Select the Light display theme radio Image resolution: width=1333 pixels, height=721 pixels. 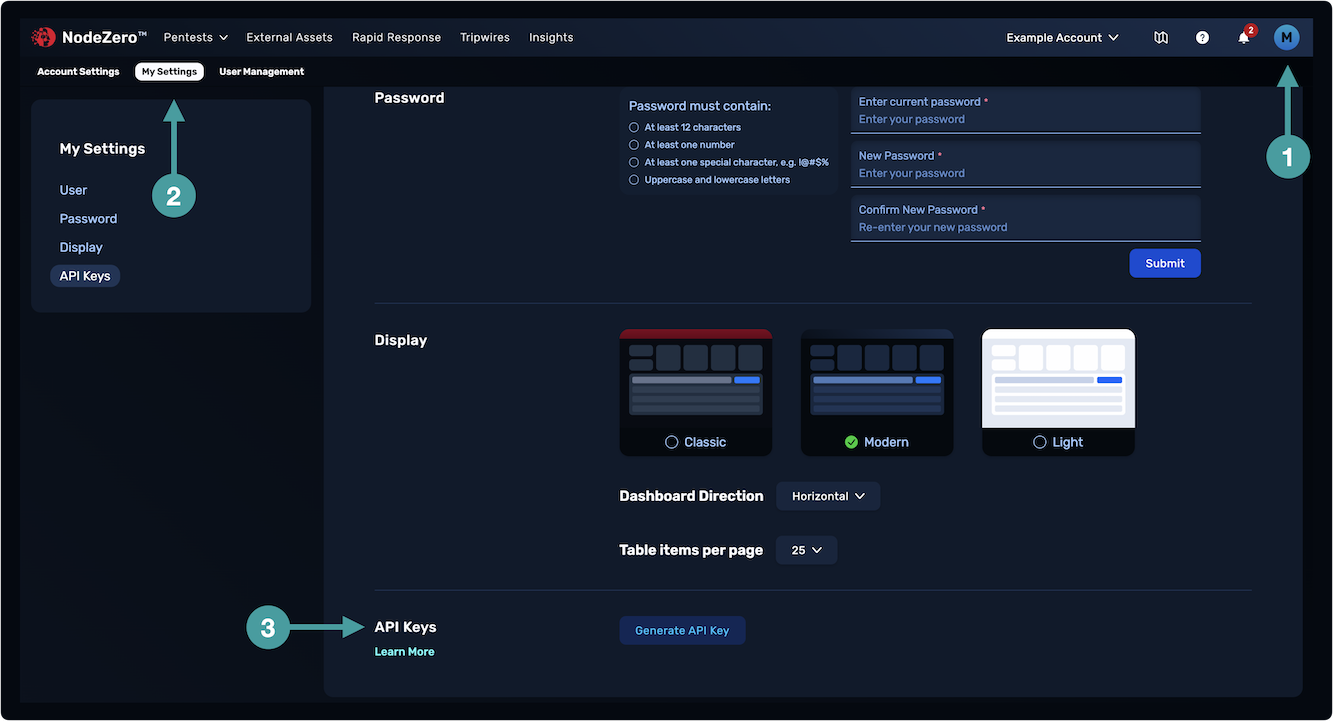pos(1040,442)
